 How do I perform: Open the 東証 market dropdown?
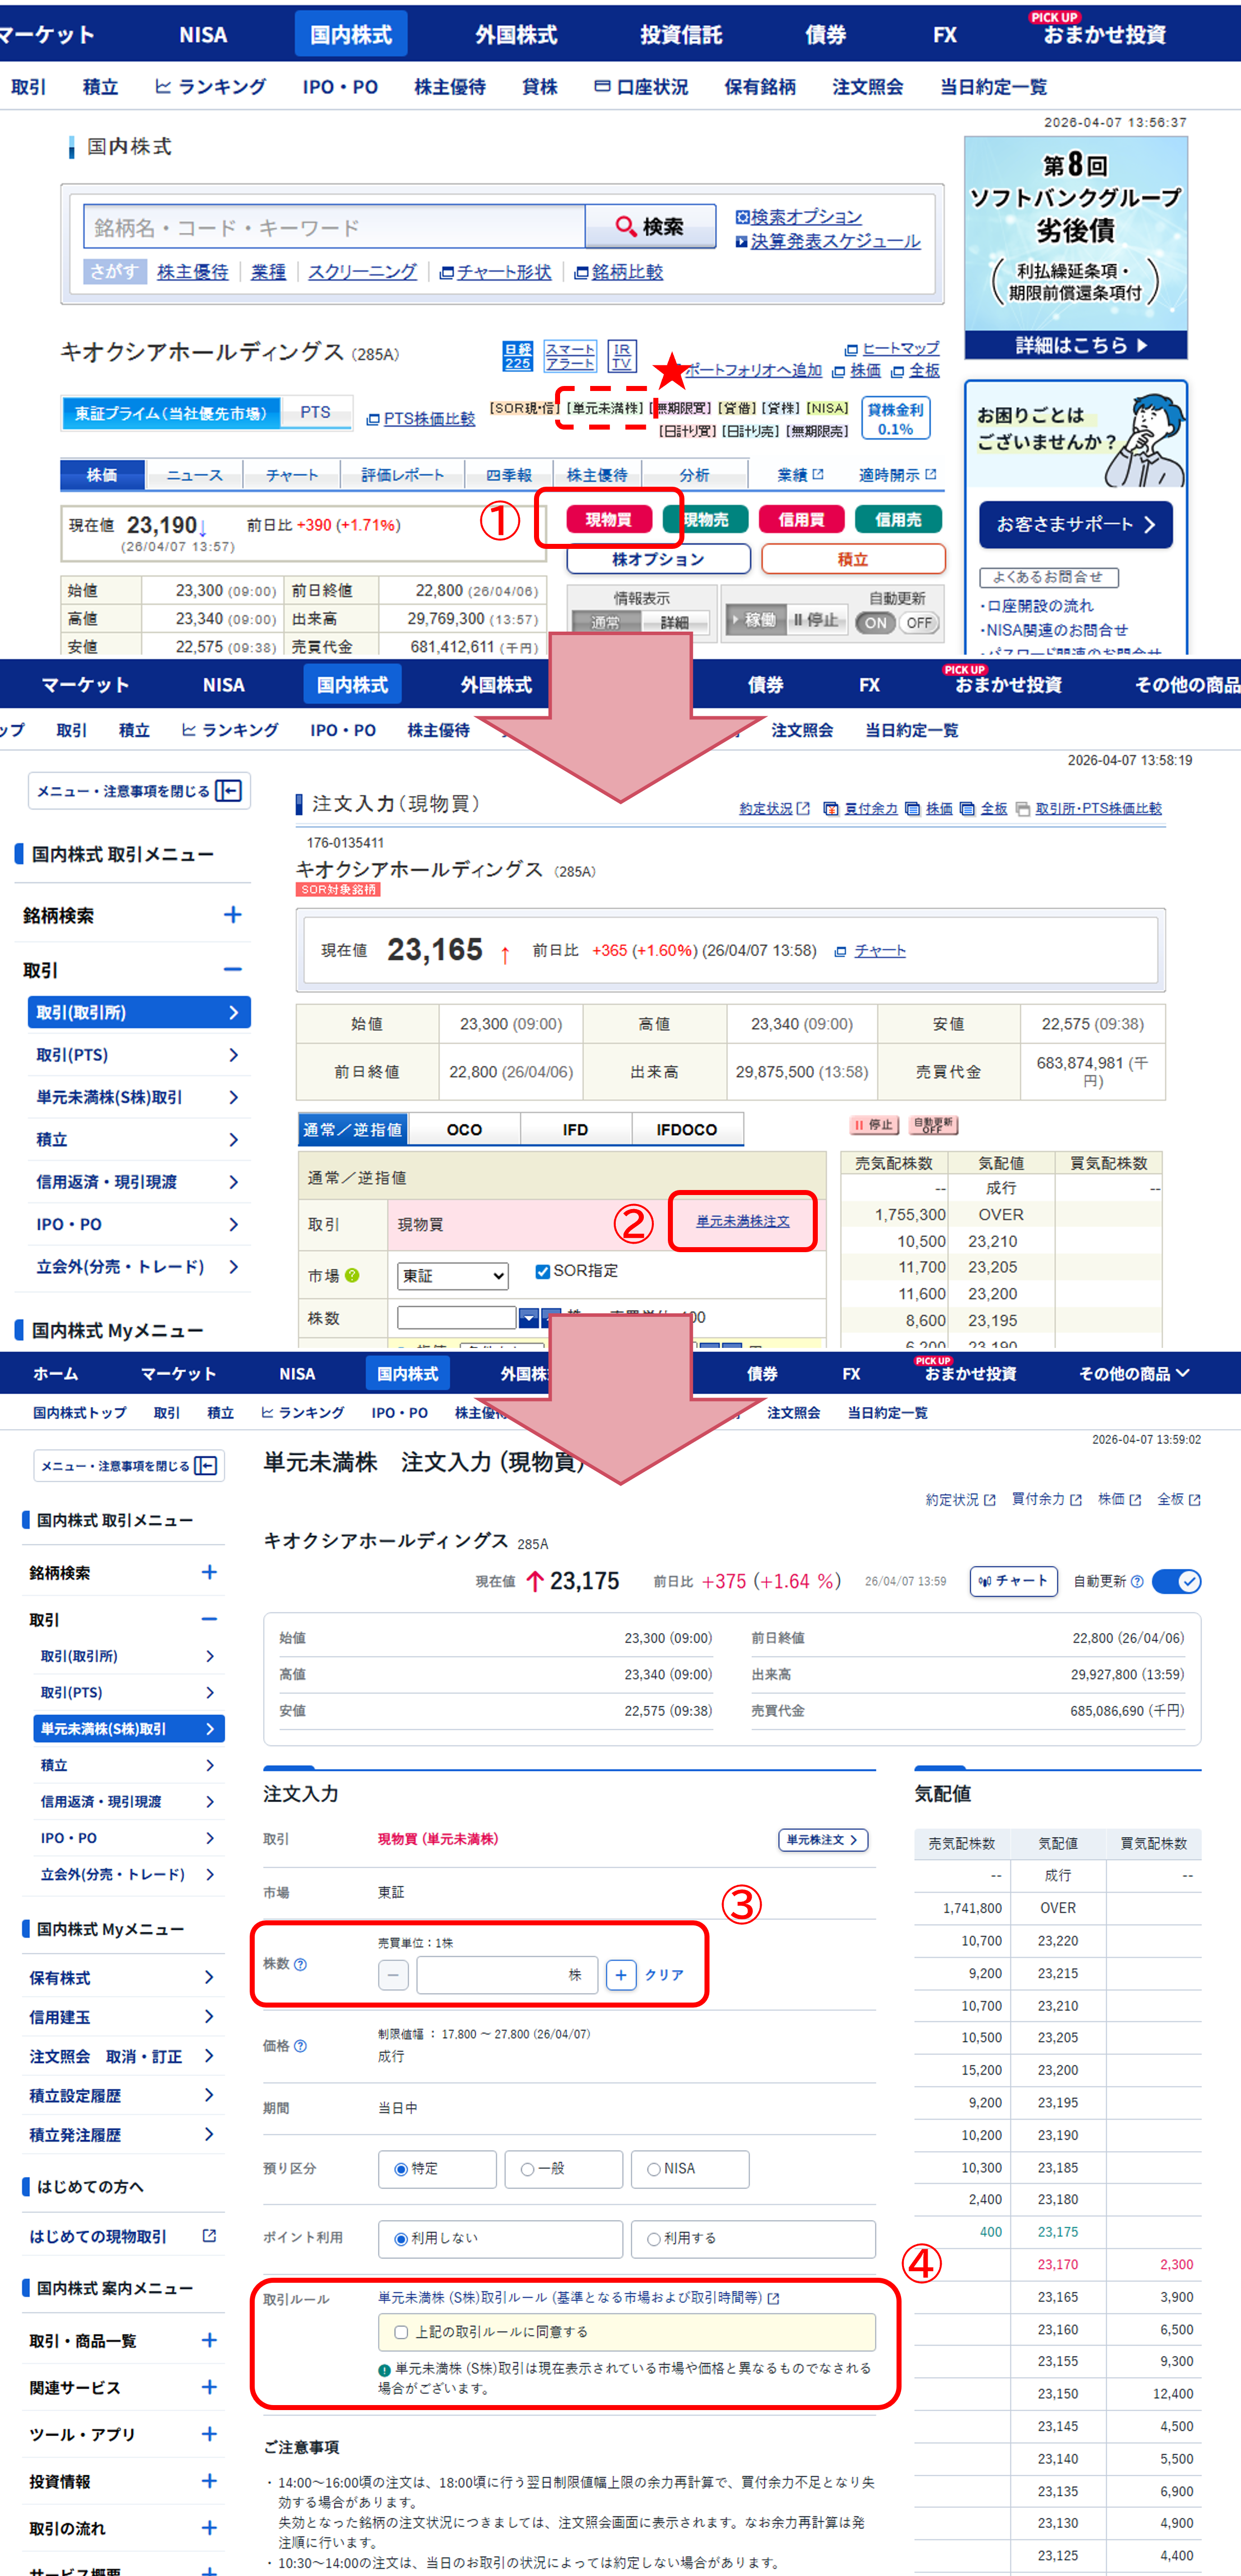tap(453, 1275)
